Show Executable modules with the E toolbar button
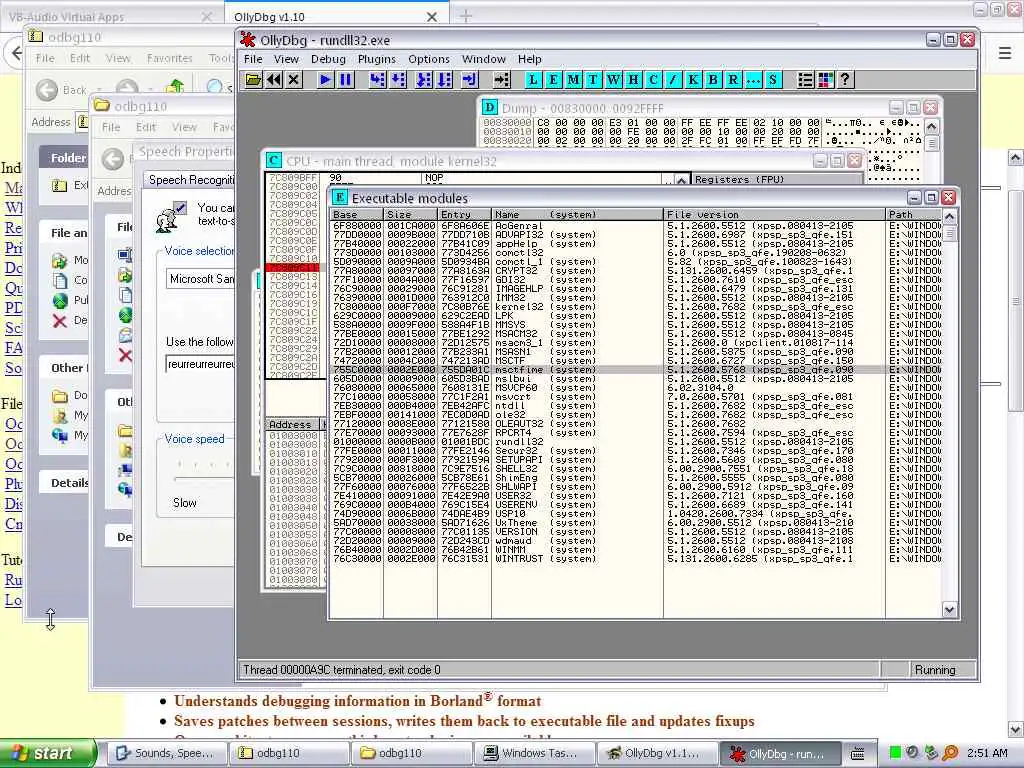Viewport: 1024px width, 768px height. click(x=553, y=80)
